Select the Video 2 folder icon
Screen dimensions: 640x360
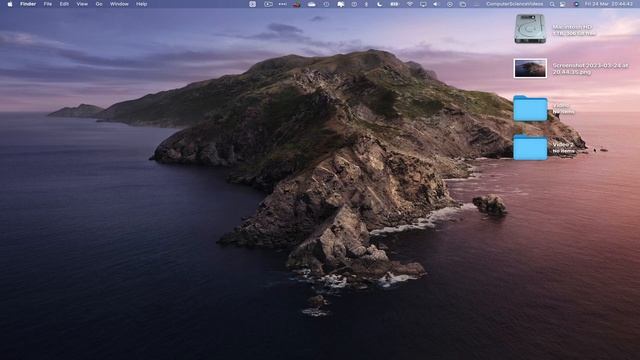click(530, 147)
